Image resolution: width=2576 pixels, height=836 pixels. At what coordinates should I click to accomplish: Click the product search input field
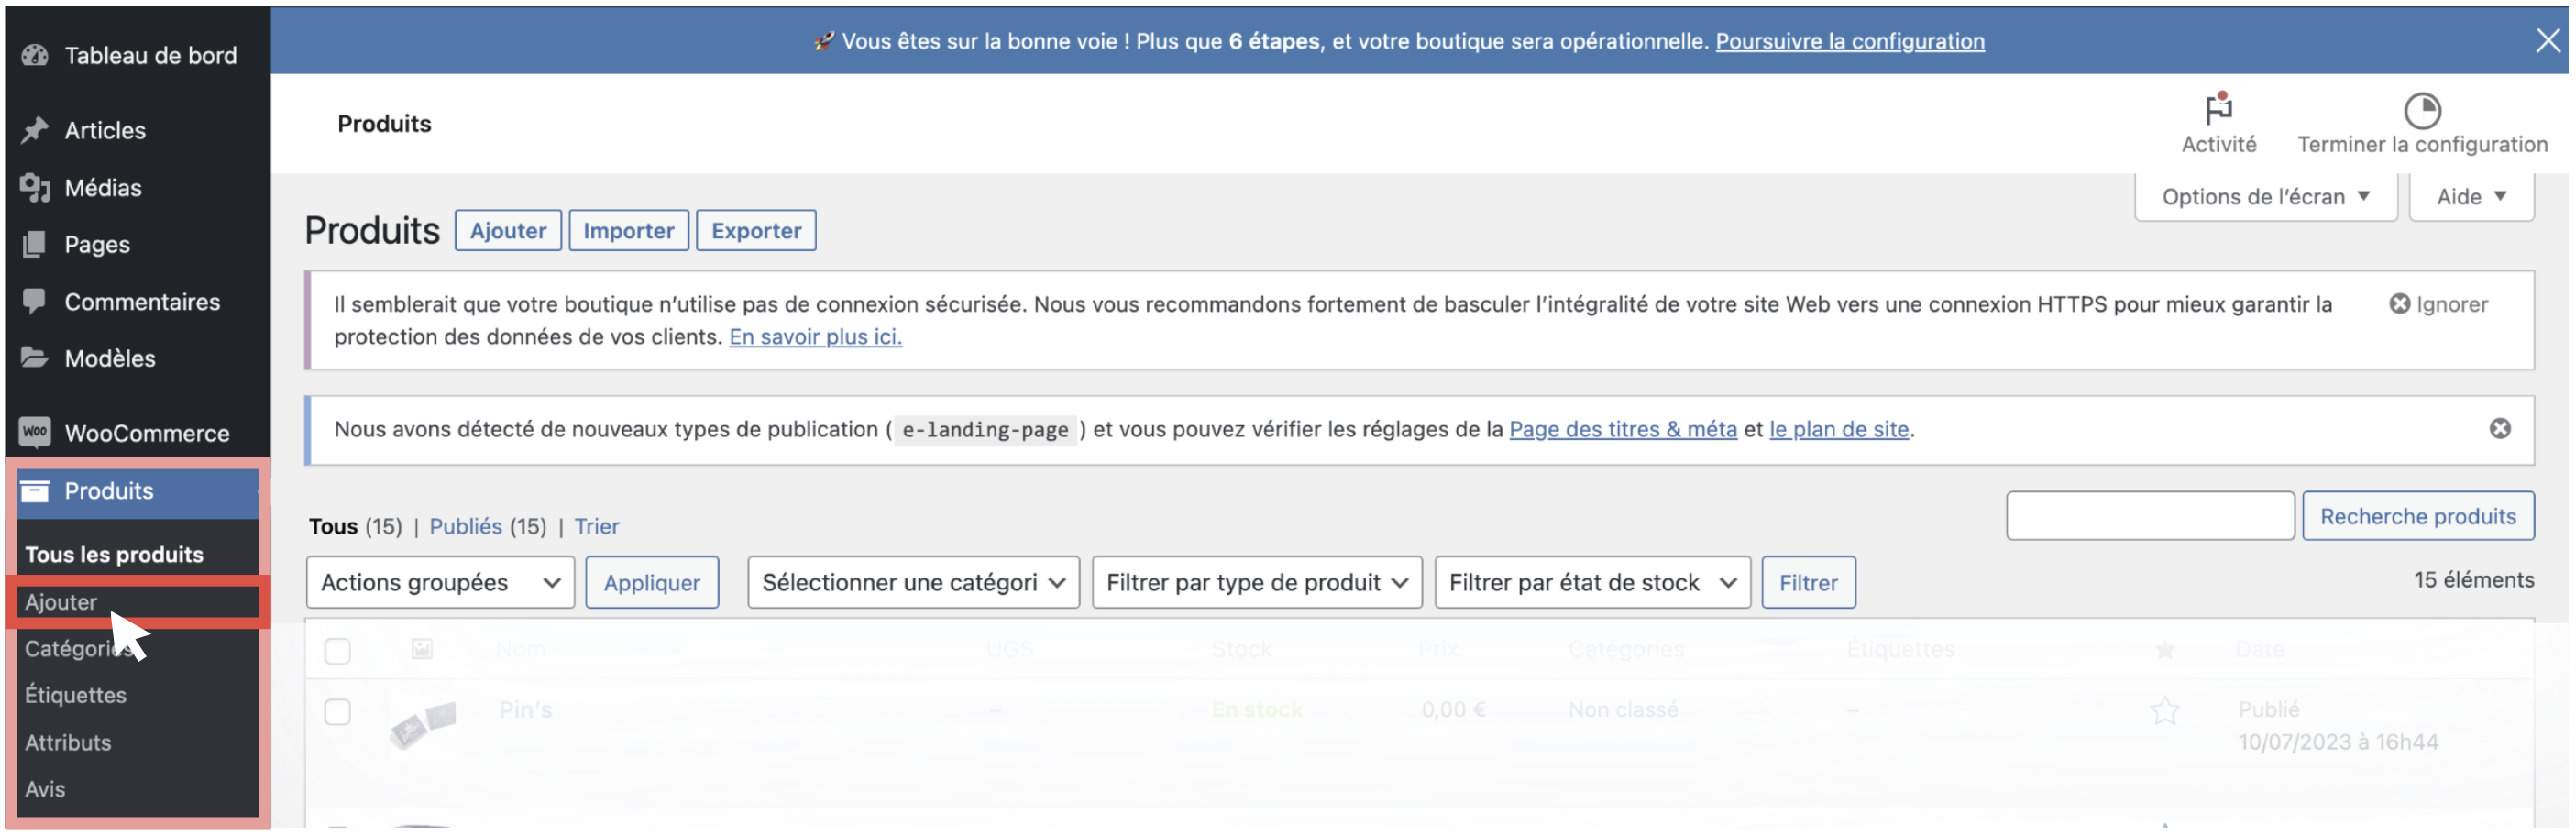2149,516
